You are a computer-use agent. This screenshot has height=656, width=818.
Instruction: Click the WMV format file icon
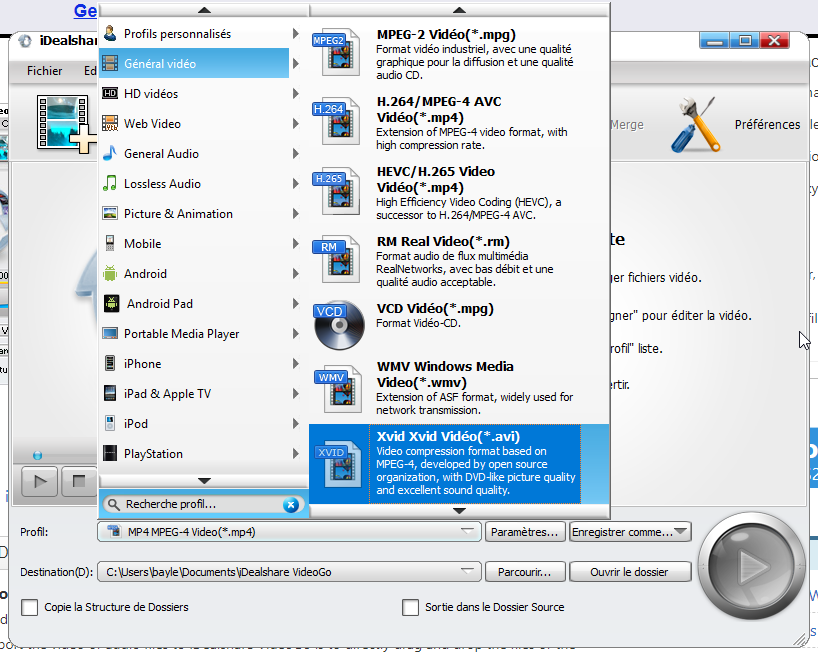[x=338, y=389]
